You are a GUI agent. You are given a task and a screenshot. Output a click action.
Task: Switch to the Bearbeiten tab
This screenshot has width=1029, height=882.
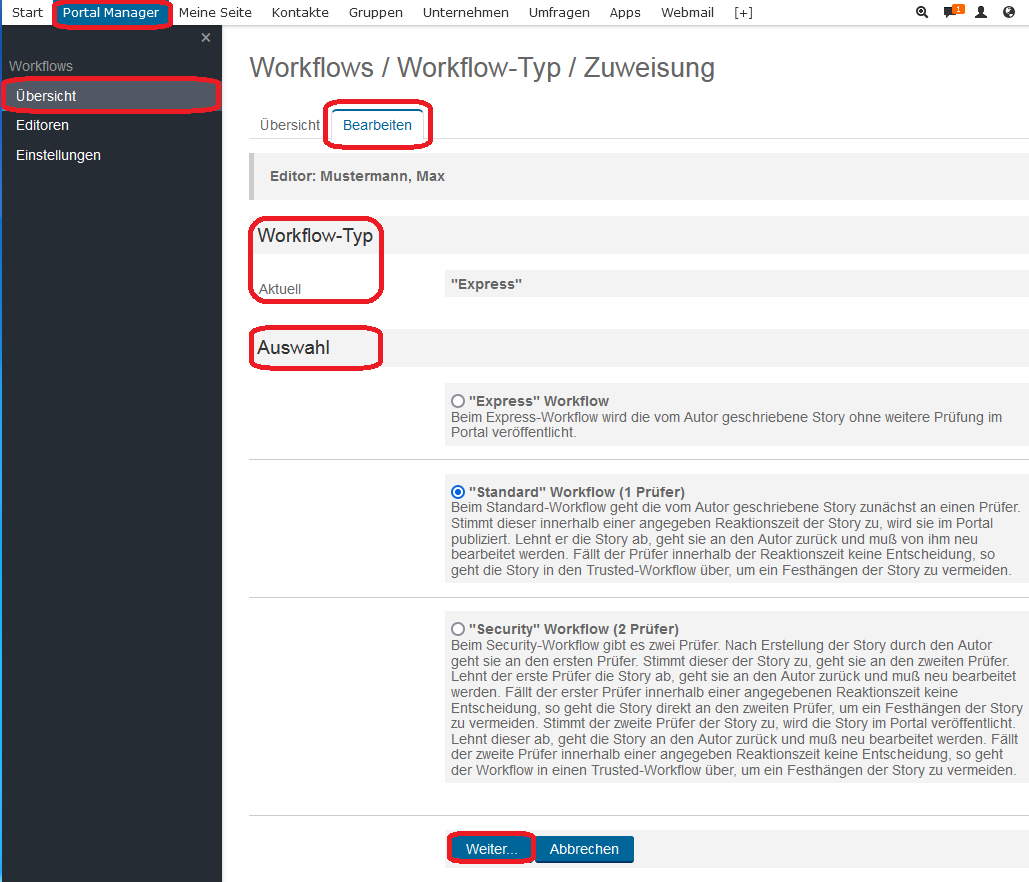(377, 125)
